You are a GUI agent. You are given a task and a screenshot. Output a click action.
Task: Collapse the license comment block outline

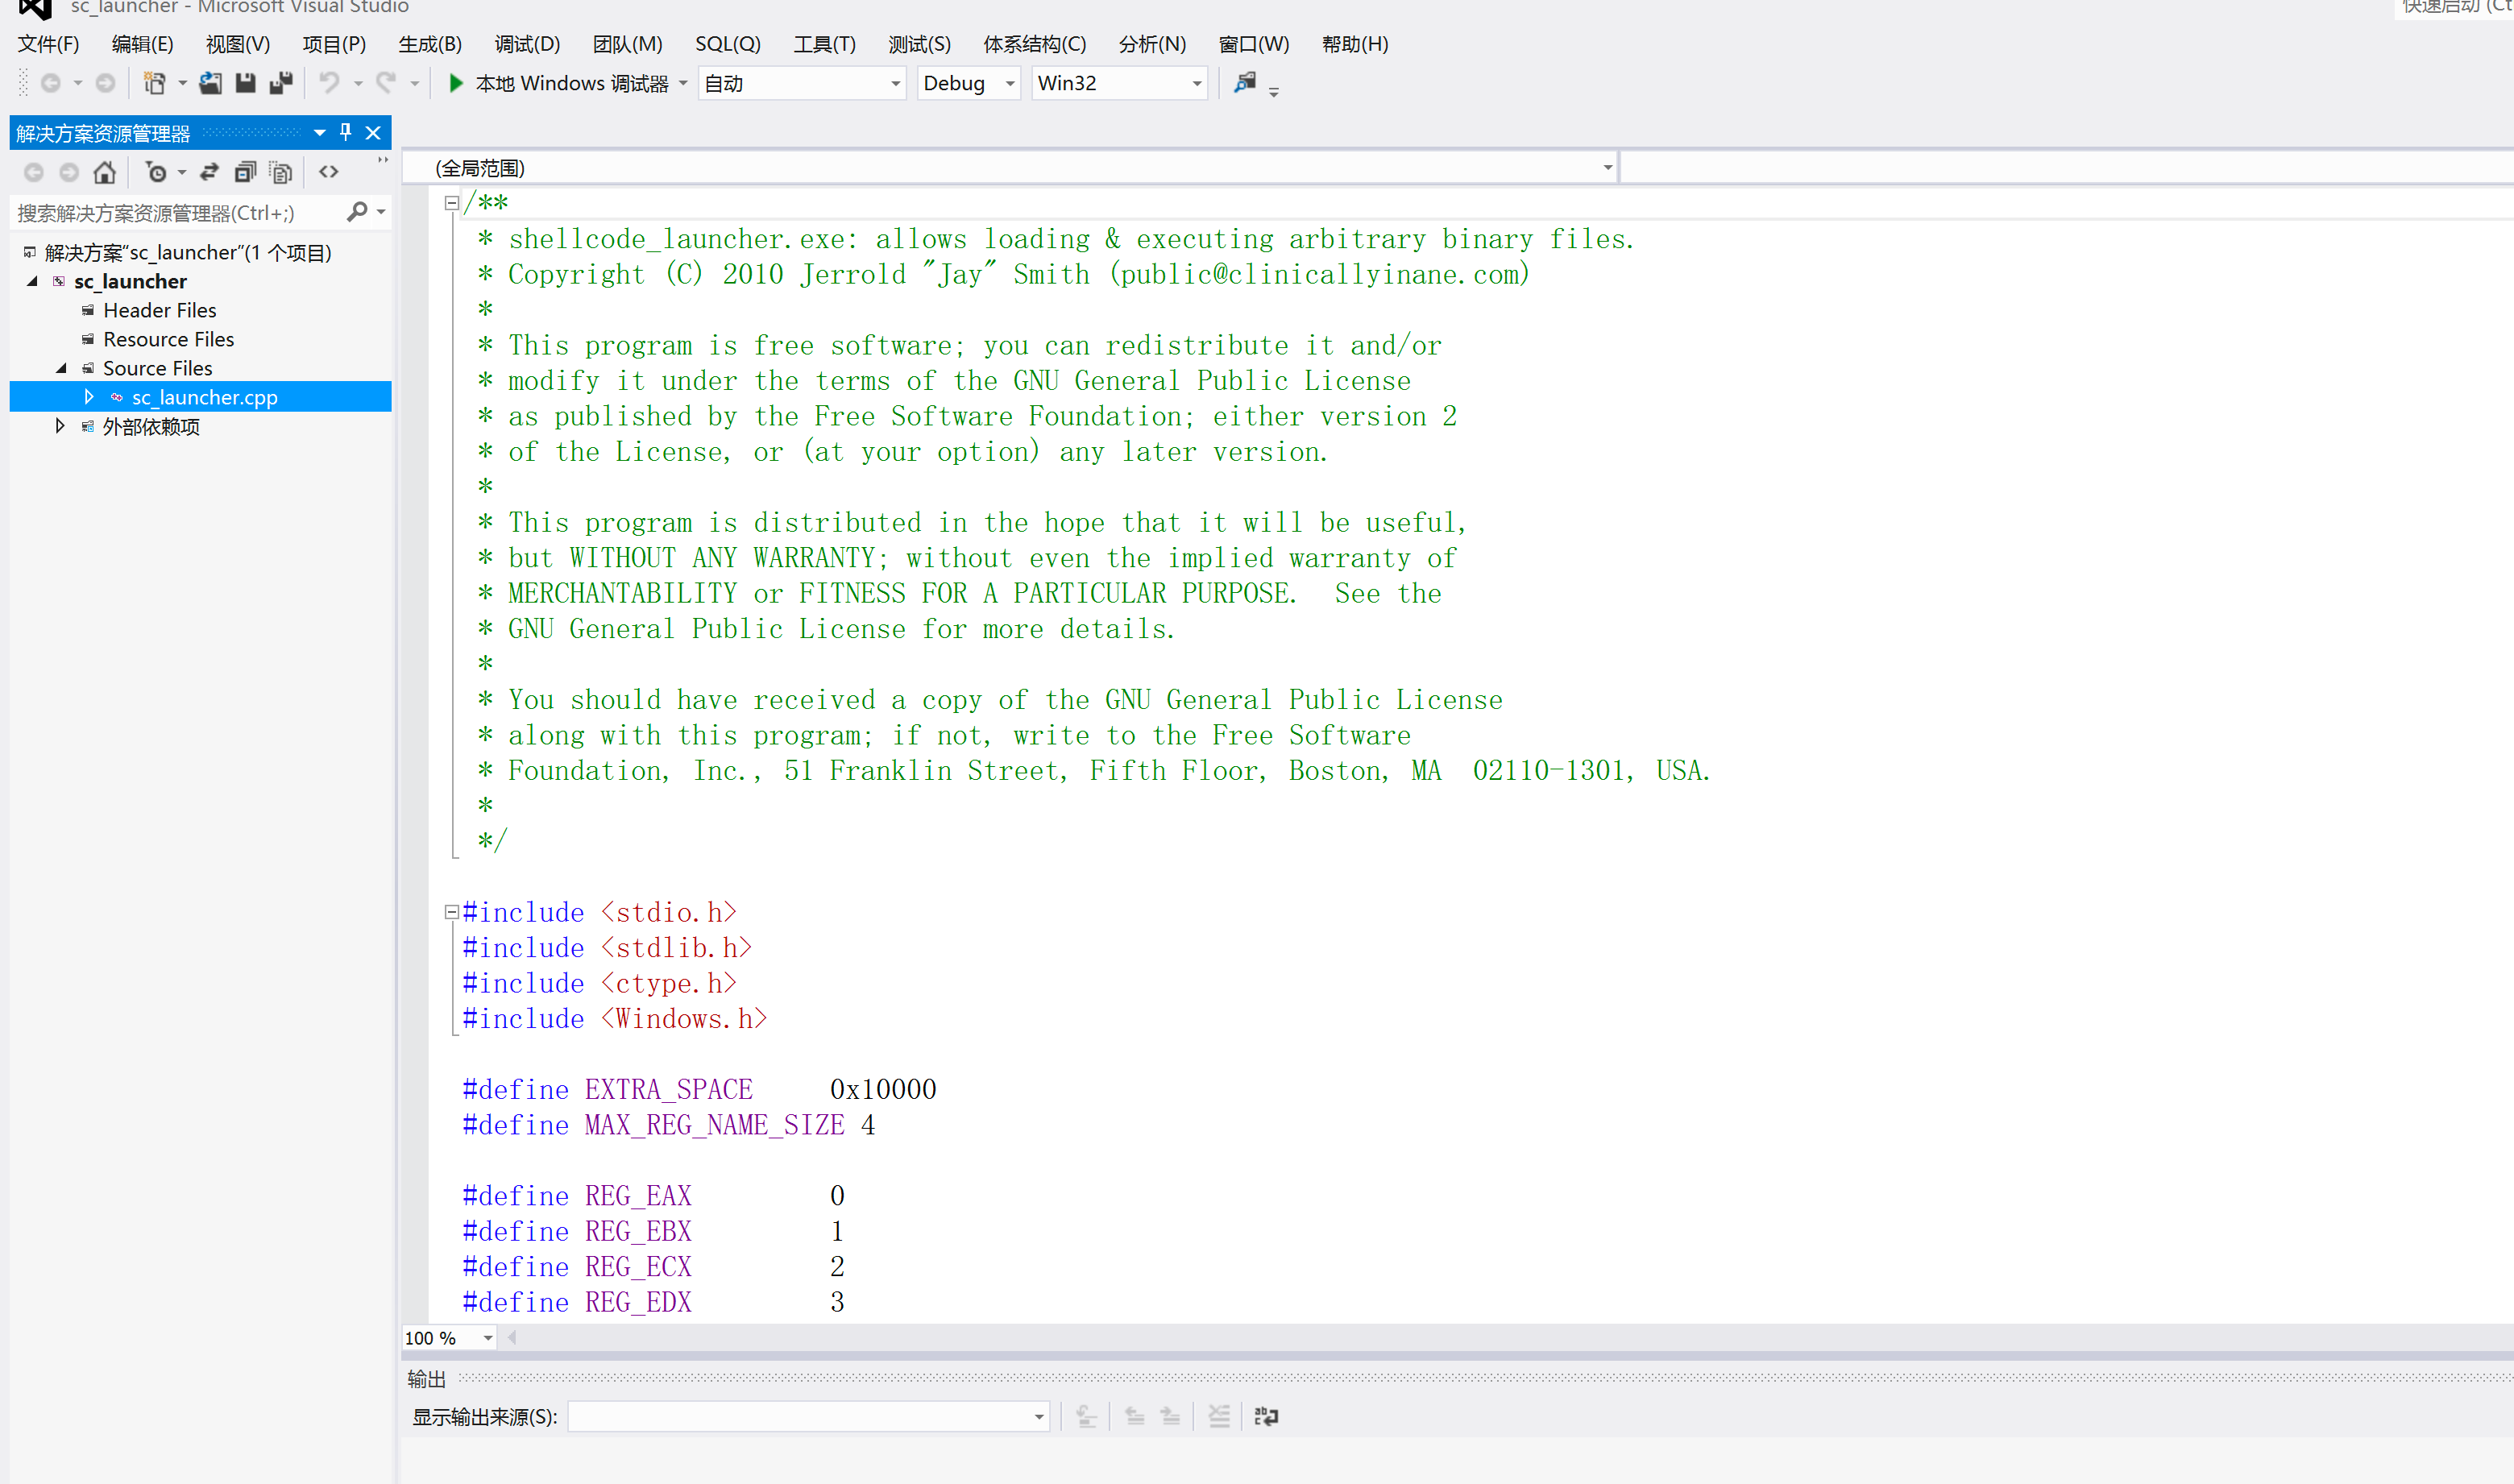[x=452, y=203]
